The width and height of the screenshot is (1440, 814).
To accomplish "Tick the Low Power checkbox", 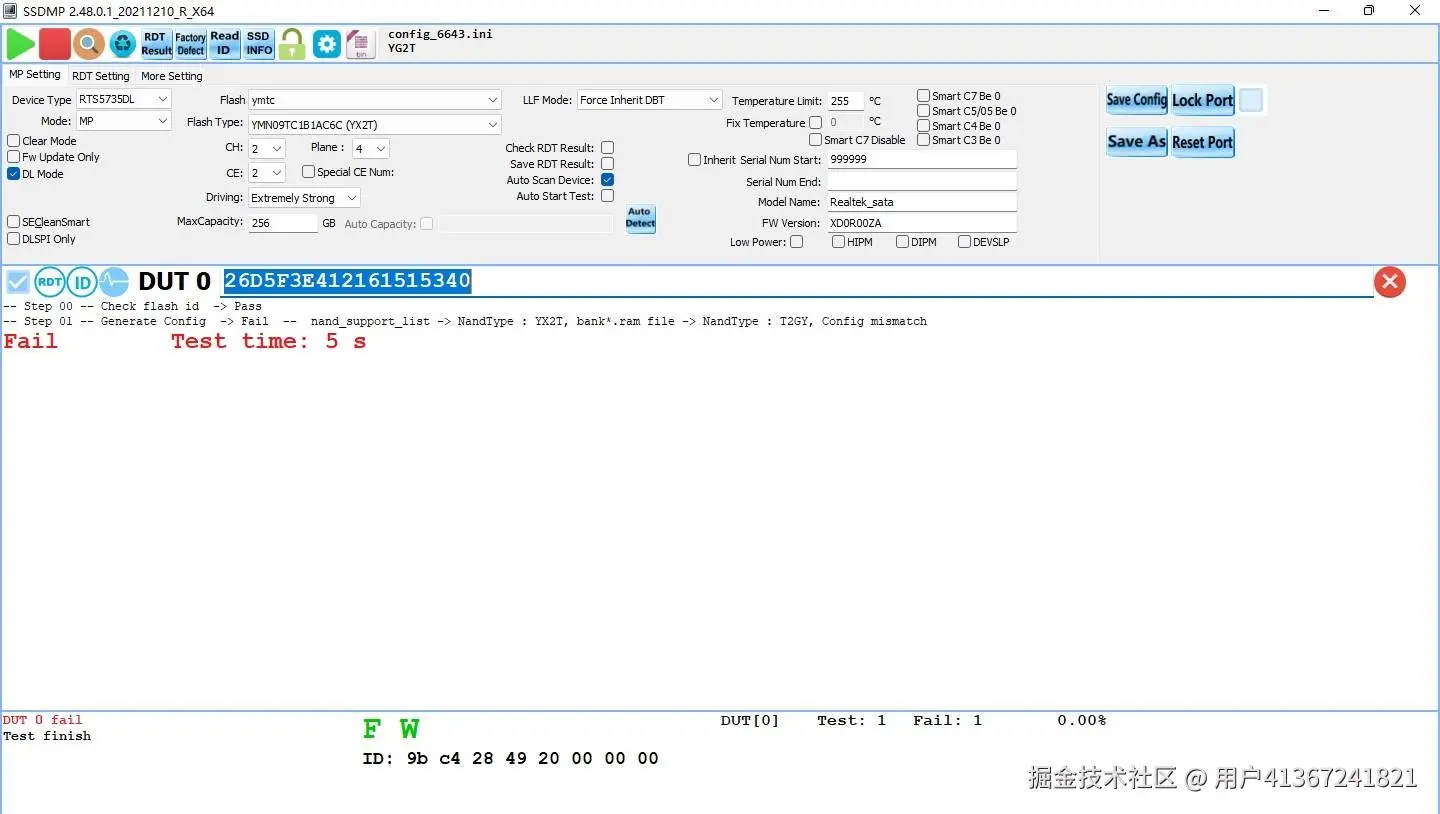I will [796, 242].
